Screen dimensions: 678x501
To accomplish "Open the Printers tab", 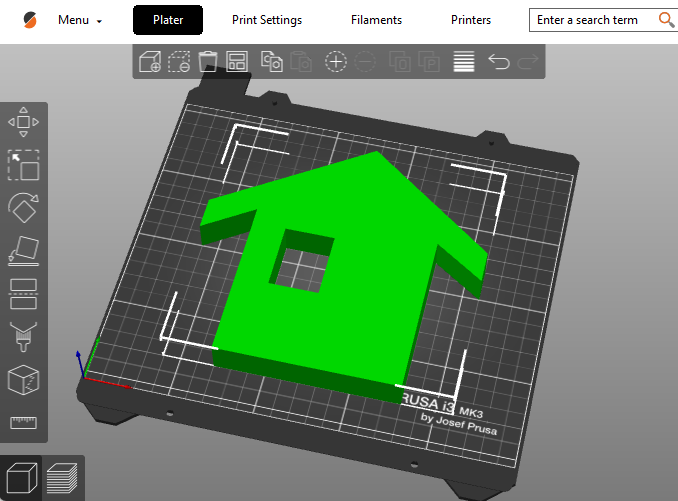I will click(x=471, y=20).
